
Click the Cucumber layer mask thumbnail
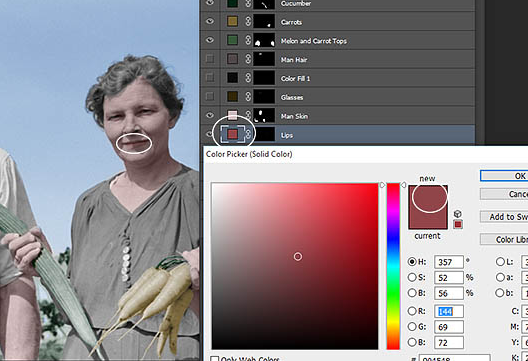pos(264,4)
